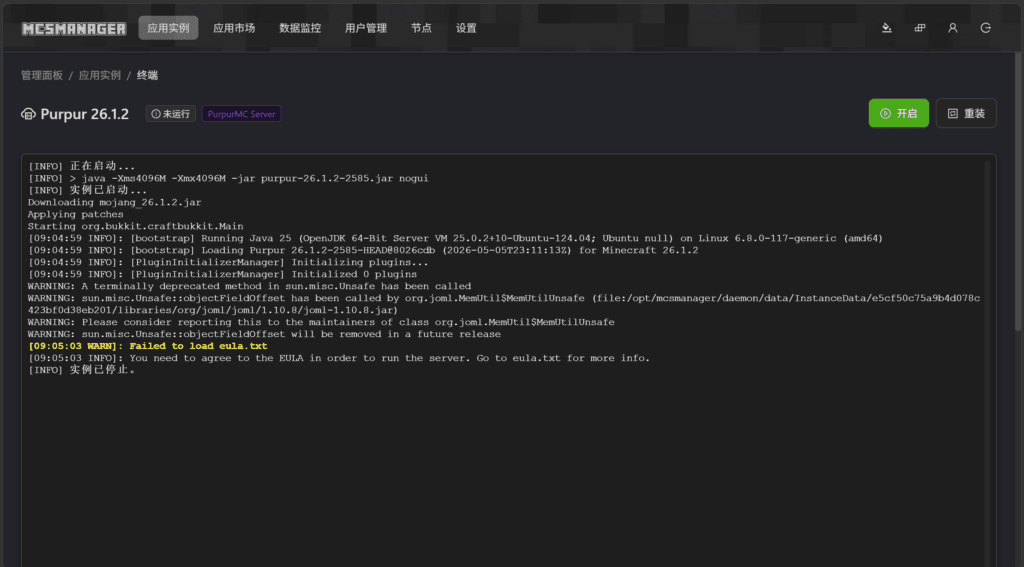Viewport: 1024px width, 567px height.
Task: Click the 'Running Java 25' bootstrap line
Action: (455, 238)
